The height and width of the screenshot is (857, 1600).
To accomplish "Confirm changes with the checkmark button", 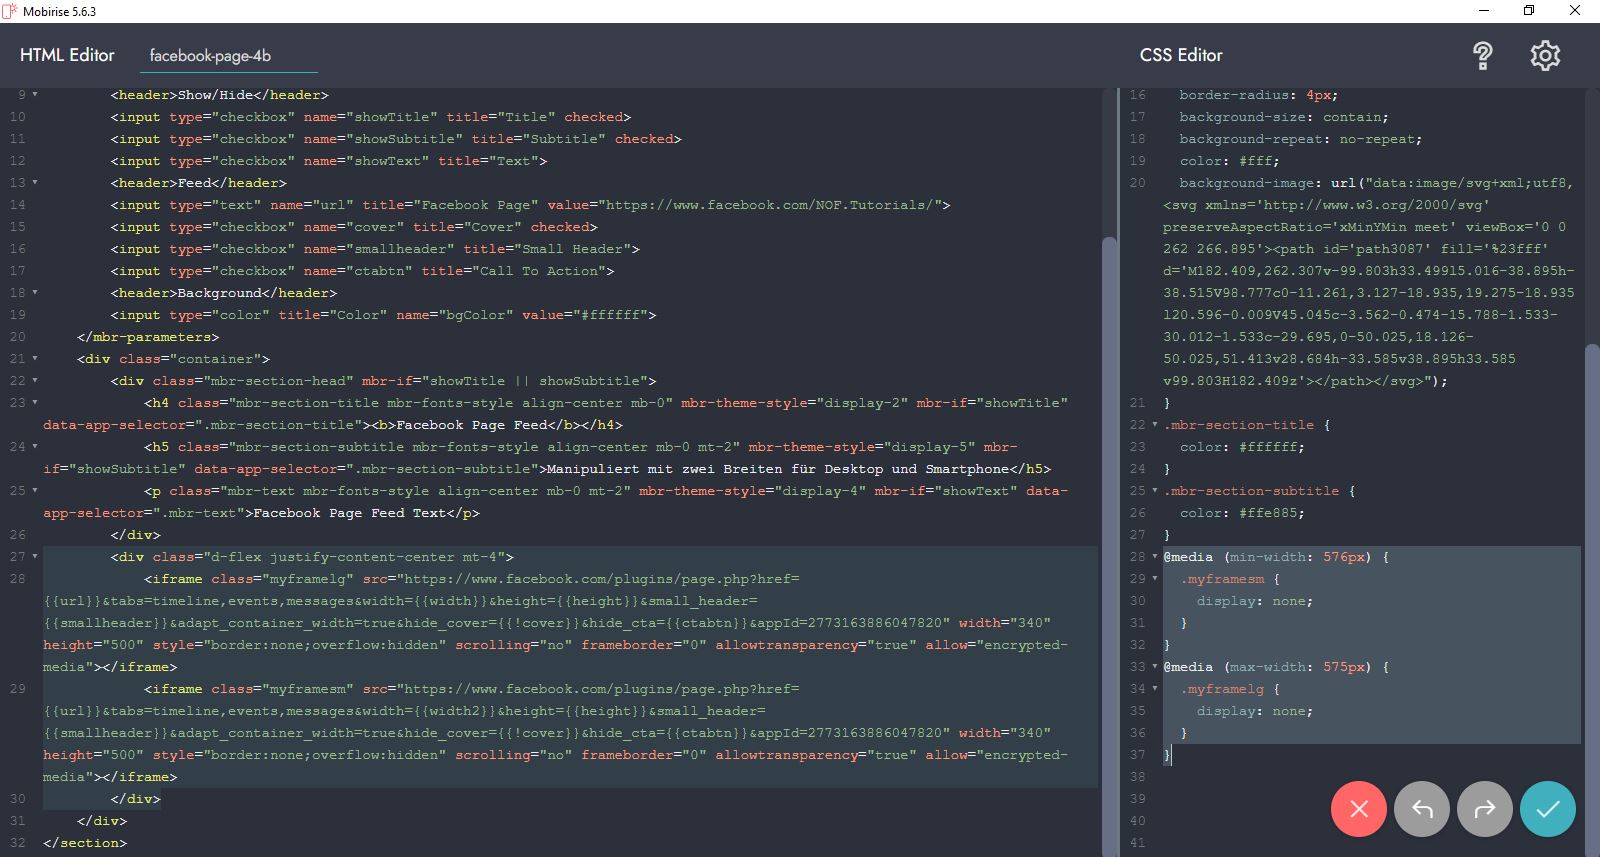I will tap(1547, 809).
